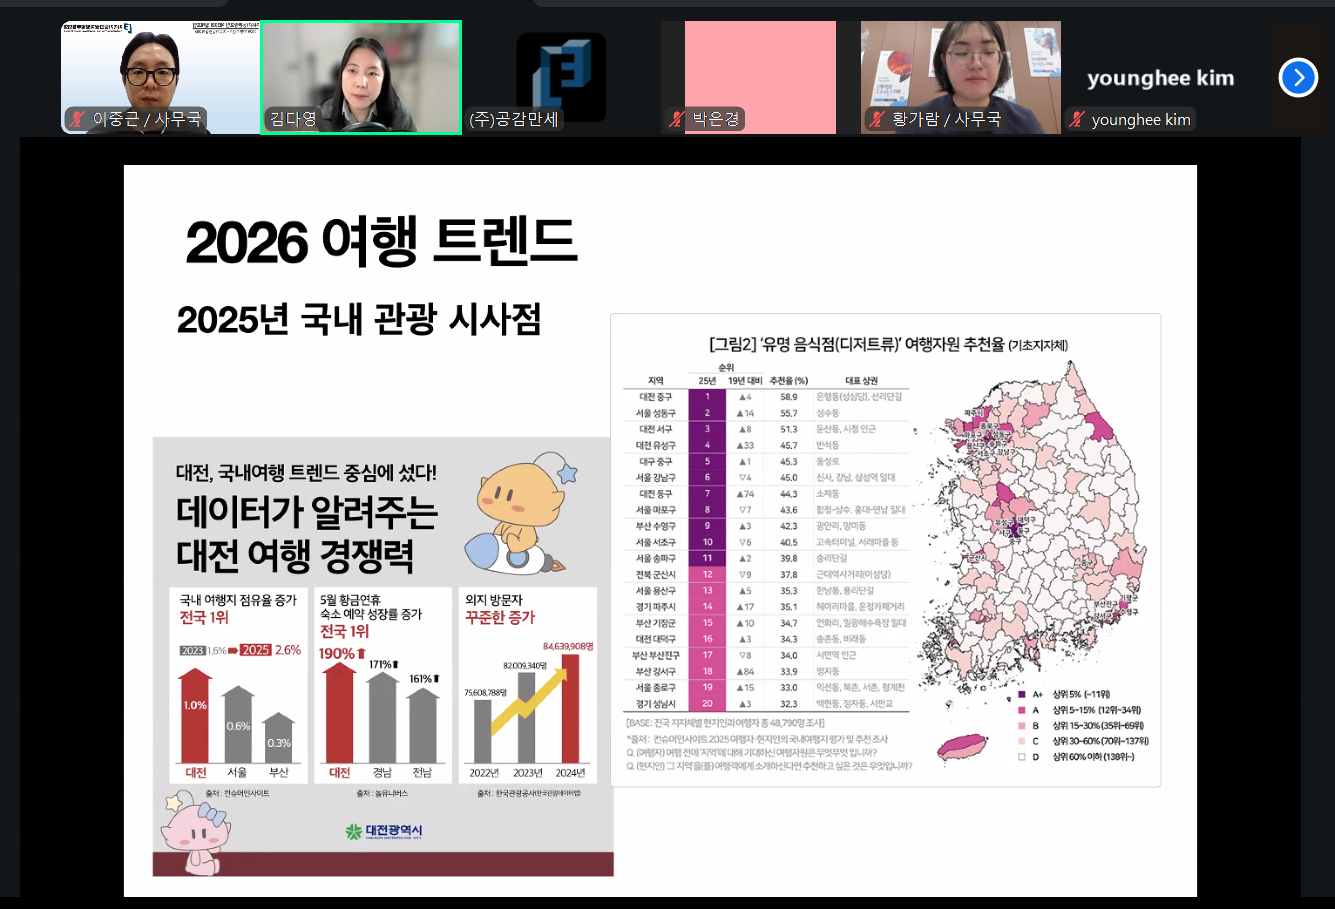Click the '대표 상권' column header
Screen dimensions: 1335x909
click(861, 381)
